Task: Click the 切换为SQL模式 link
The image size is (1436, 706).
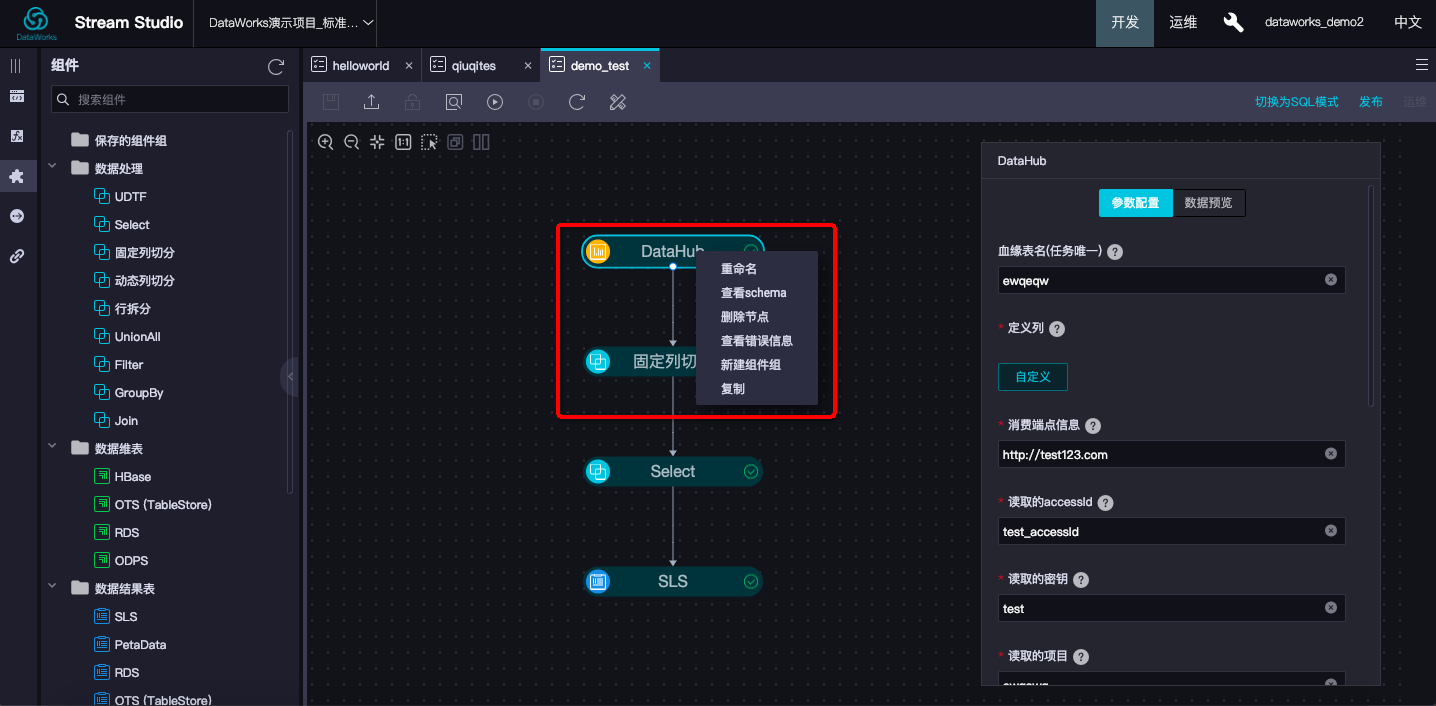Action: point(1297,102)
